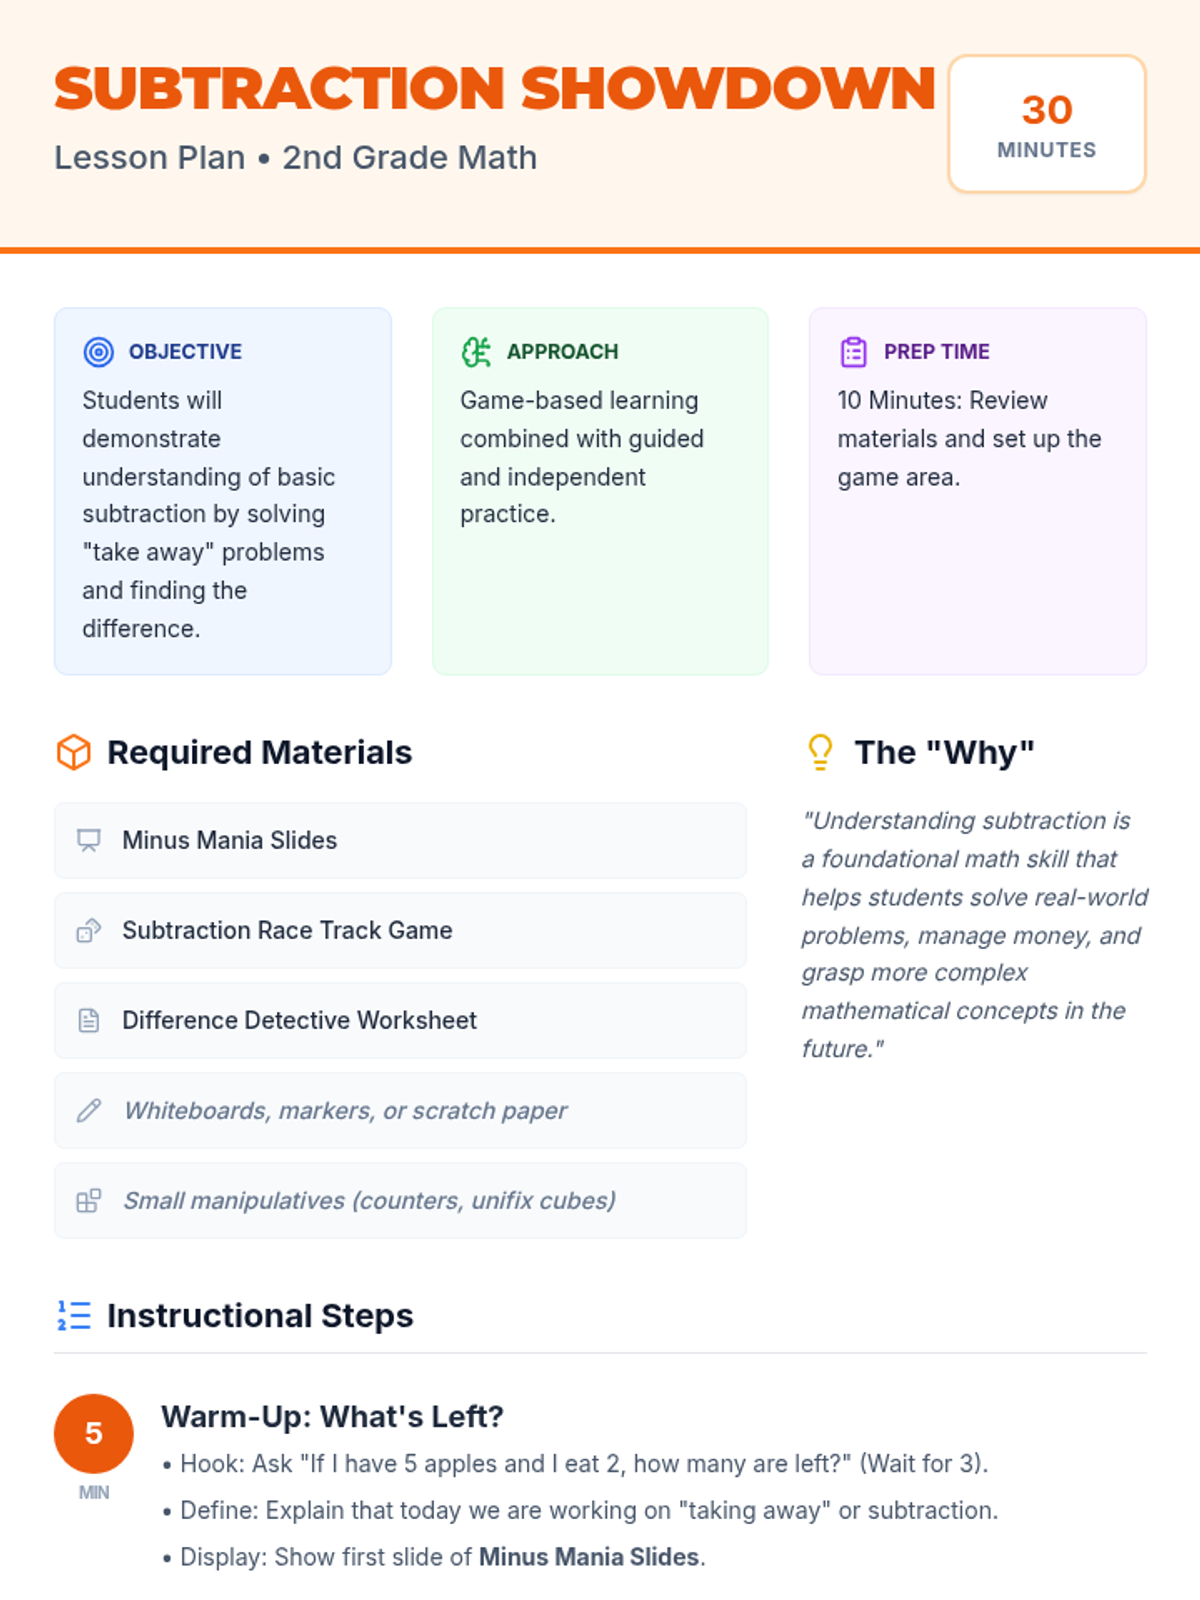Select the Minus Mania Slides material row
The image size is (1200, 1600).
click(x=400, y=840)
